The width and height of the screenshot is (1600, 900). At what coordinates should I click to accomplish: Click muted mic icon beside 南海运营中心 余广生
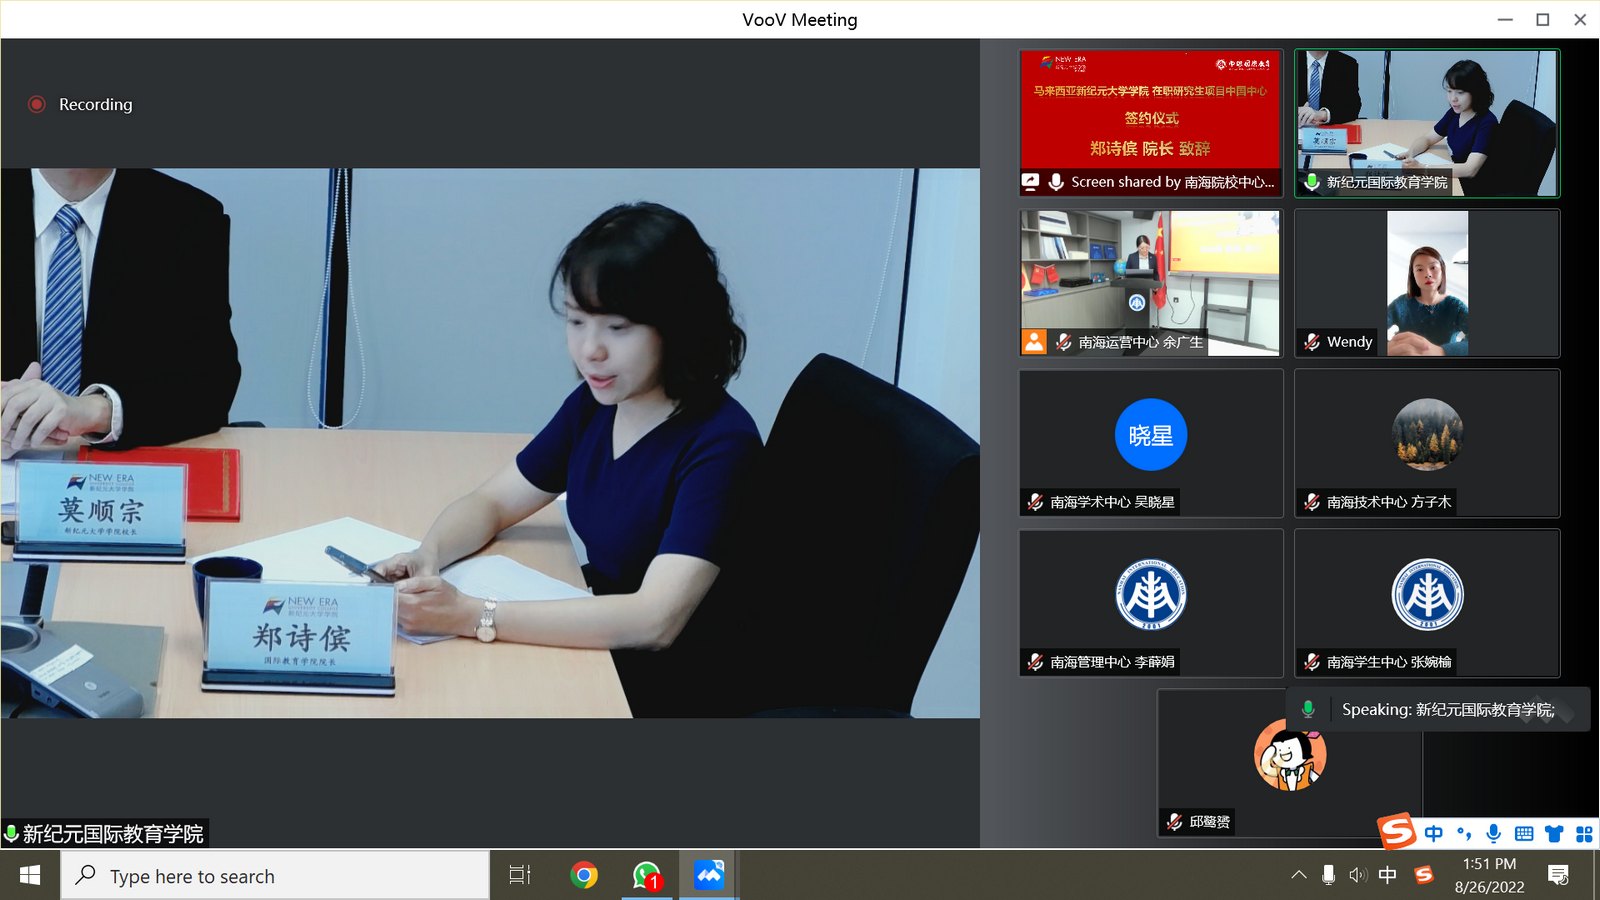pyautogui.click(x=1064, y=342)
